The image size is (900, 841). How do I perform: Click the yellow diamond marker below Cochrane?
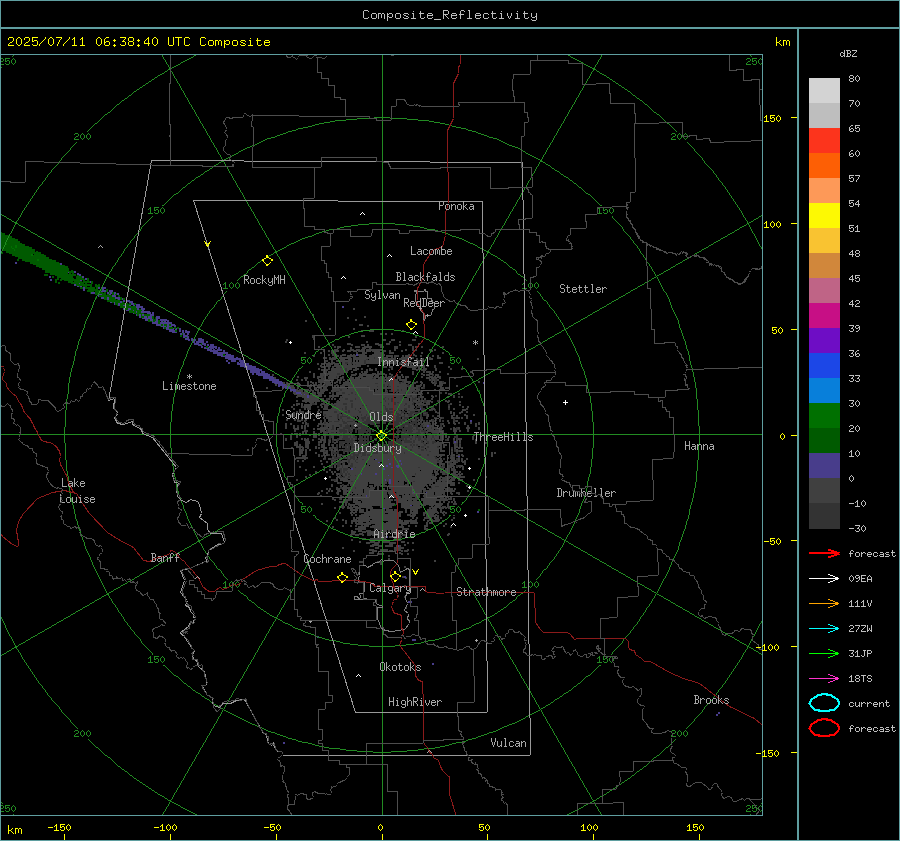(x=343, y=577)
